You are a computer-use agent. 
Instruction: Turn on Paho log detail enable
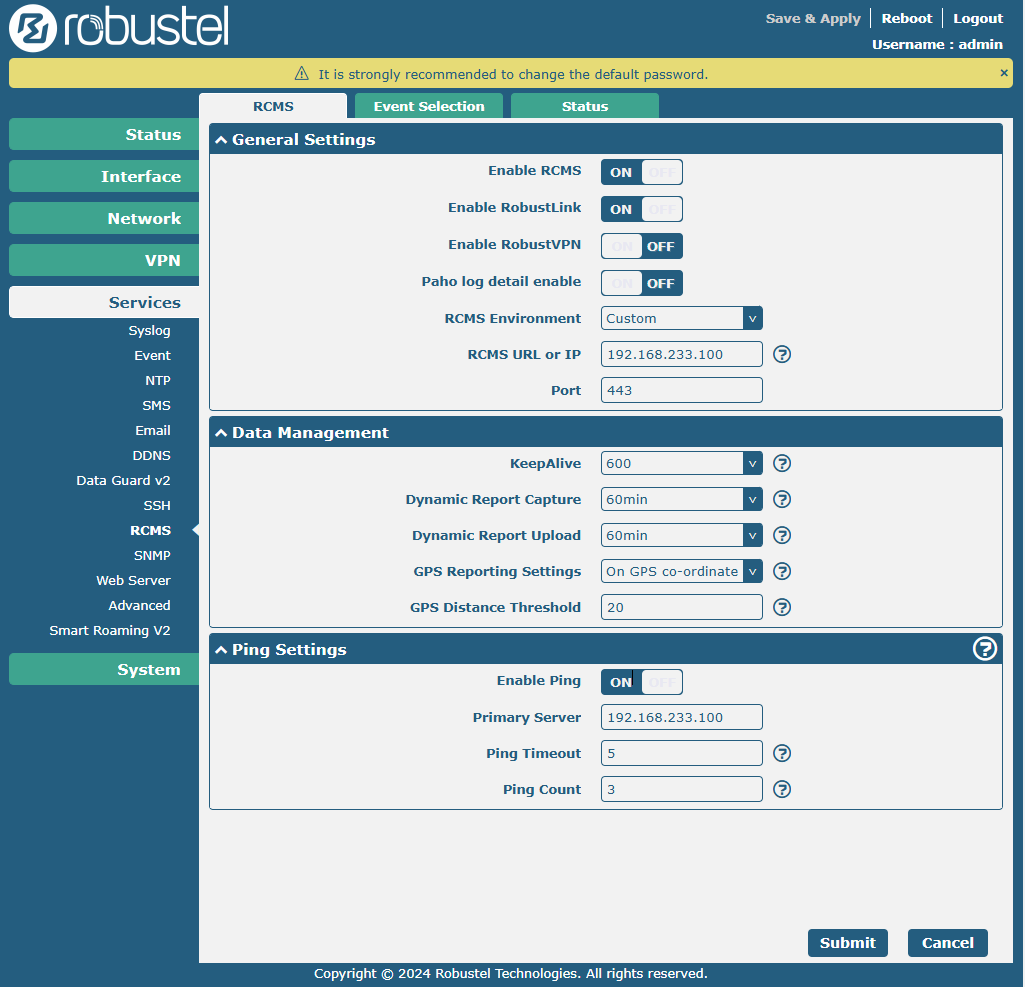(642, 283)
